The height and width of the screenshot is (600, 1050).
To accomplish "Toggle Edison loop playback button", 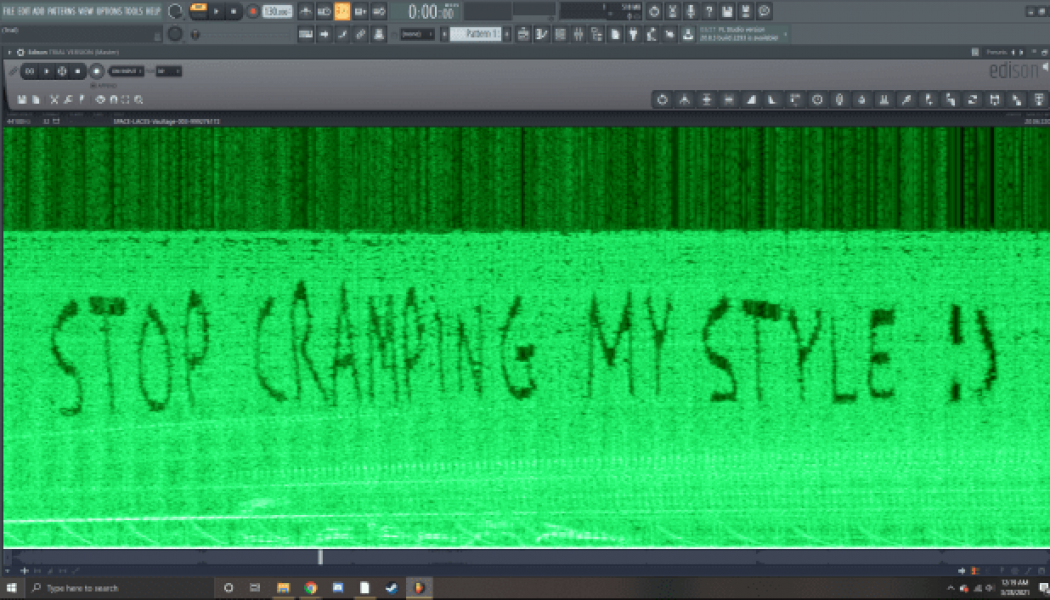I will (x=30, y=71).
